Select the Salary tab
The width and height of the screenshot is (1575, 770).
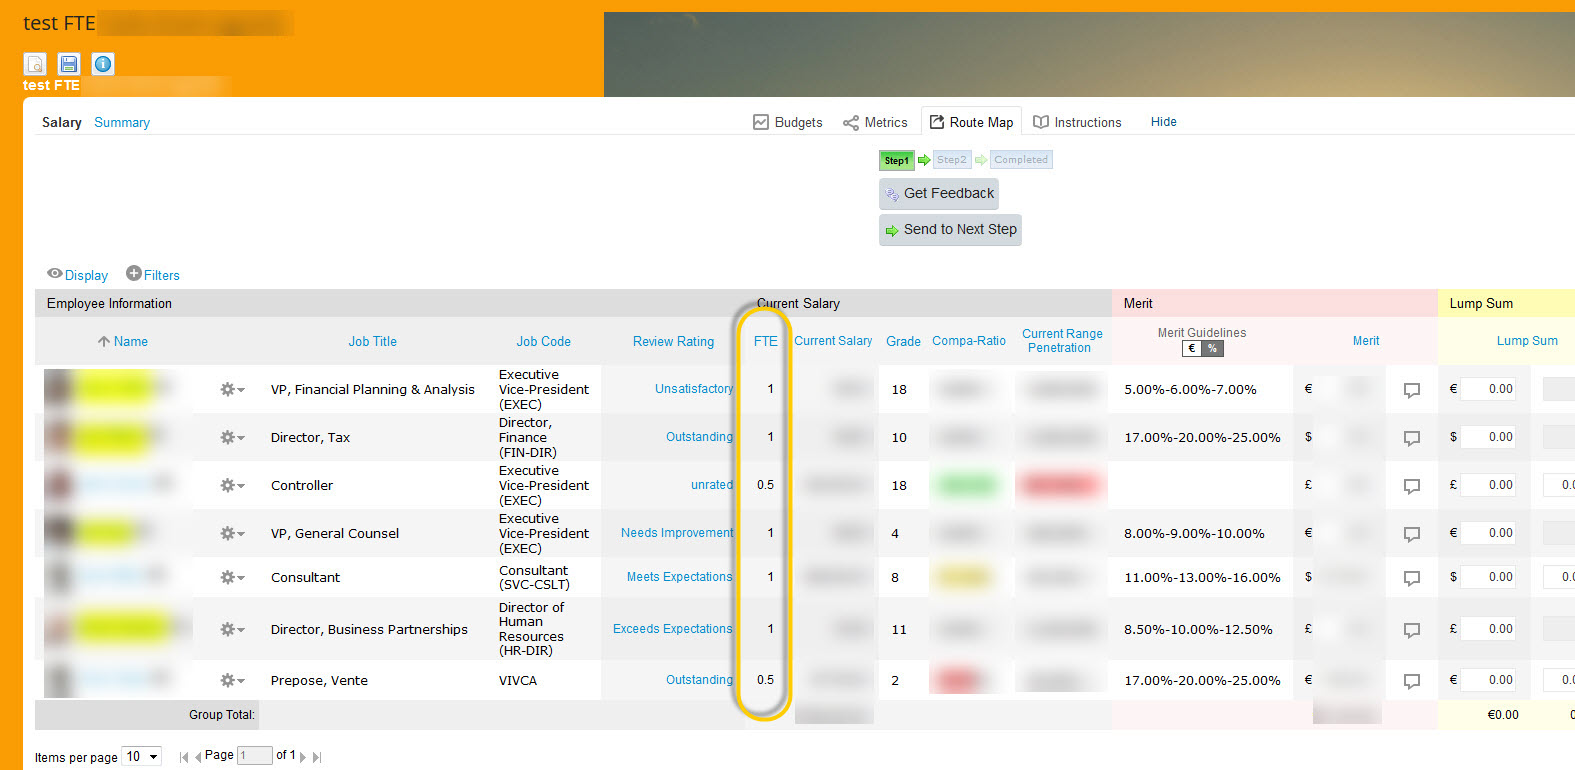click(x=62, y=122)
